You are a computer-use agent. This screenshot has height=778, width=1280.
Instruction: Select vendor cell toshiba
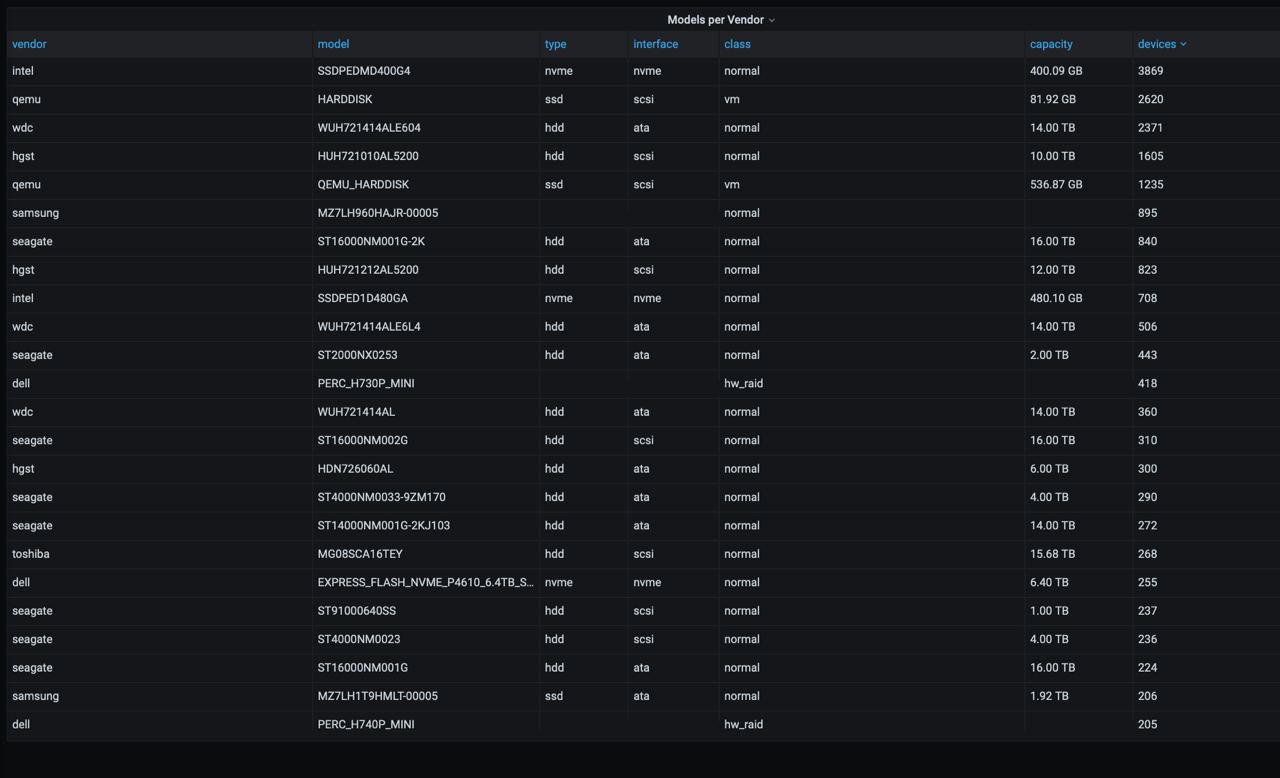(31, 554)
